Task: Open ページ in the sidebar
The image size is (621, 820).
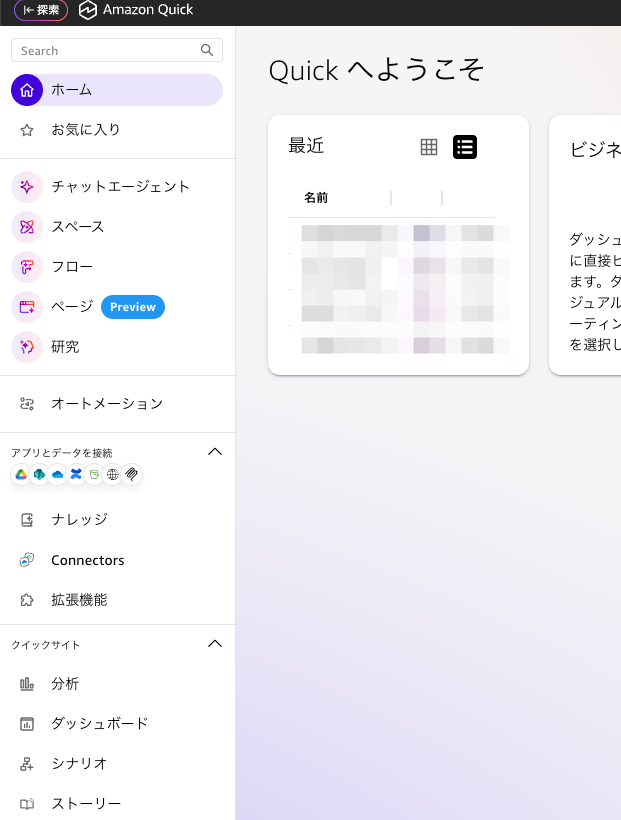Action: pos(72,307)
